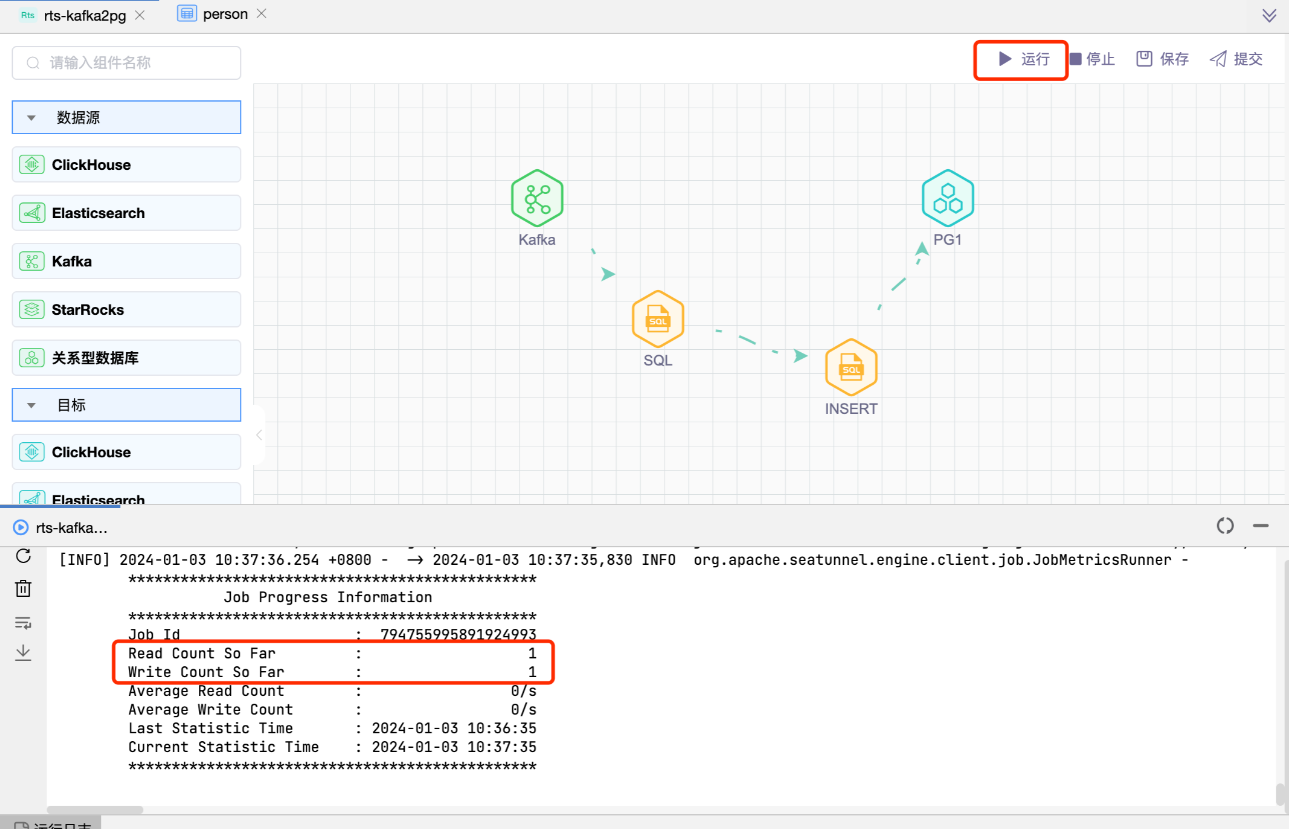Collapse the 目标 section

32,406
